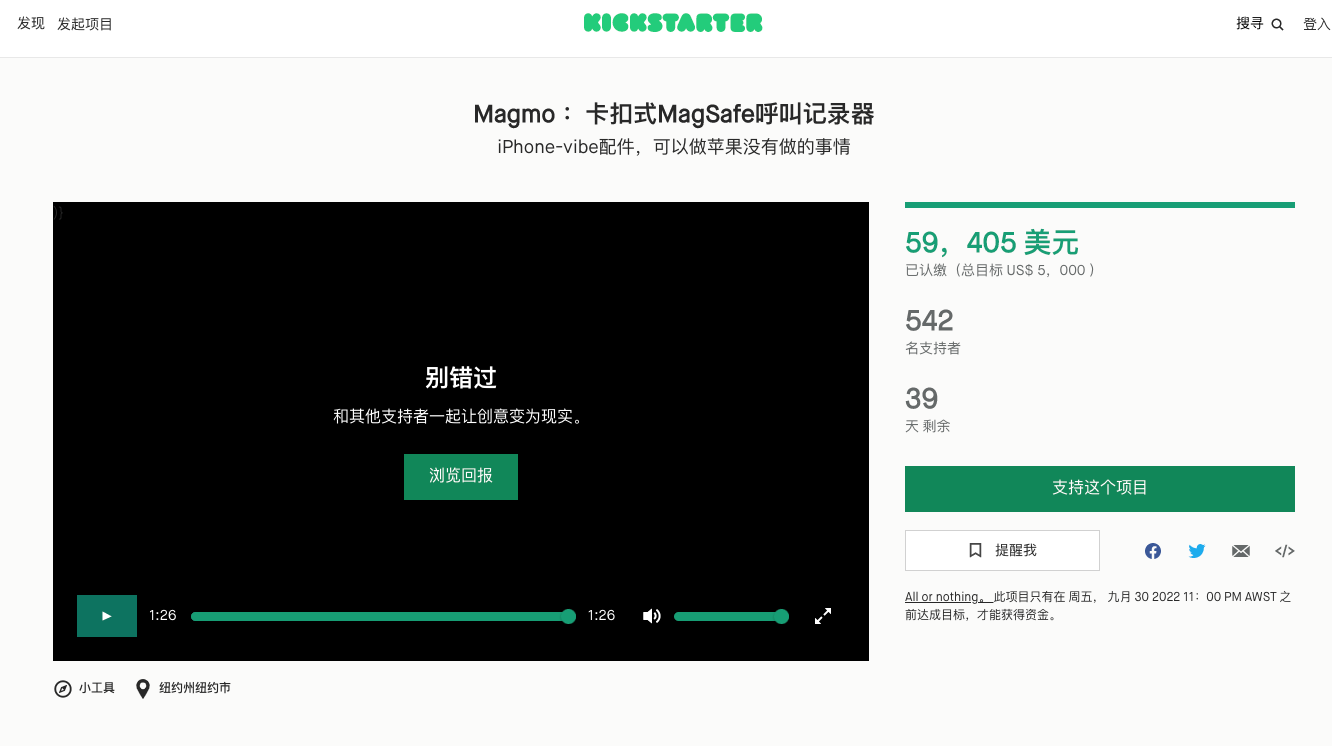Share the project on Facebook
The width and height of the screenshot is (1332, 746).
click(x=1152, y=550)
